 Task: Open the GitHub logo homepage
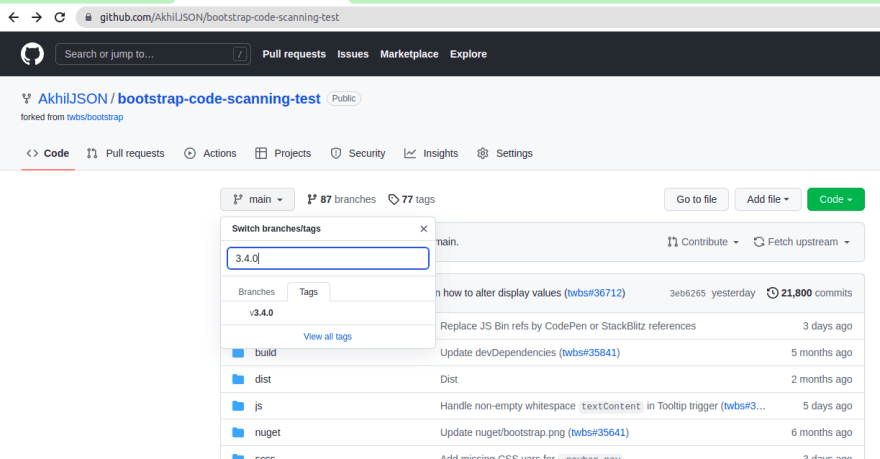click(x=32, y=54)
